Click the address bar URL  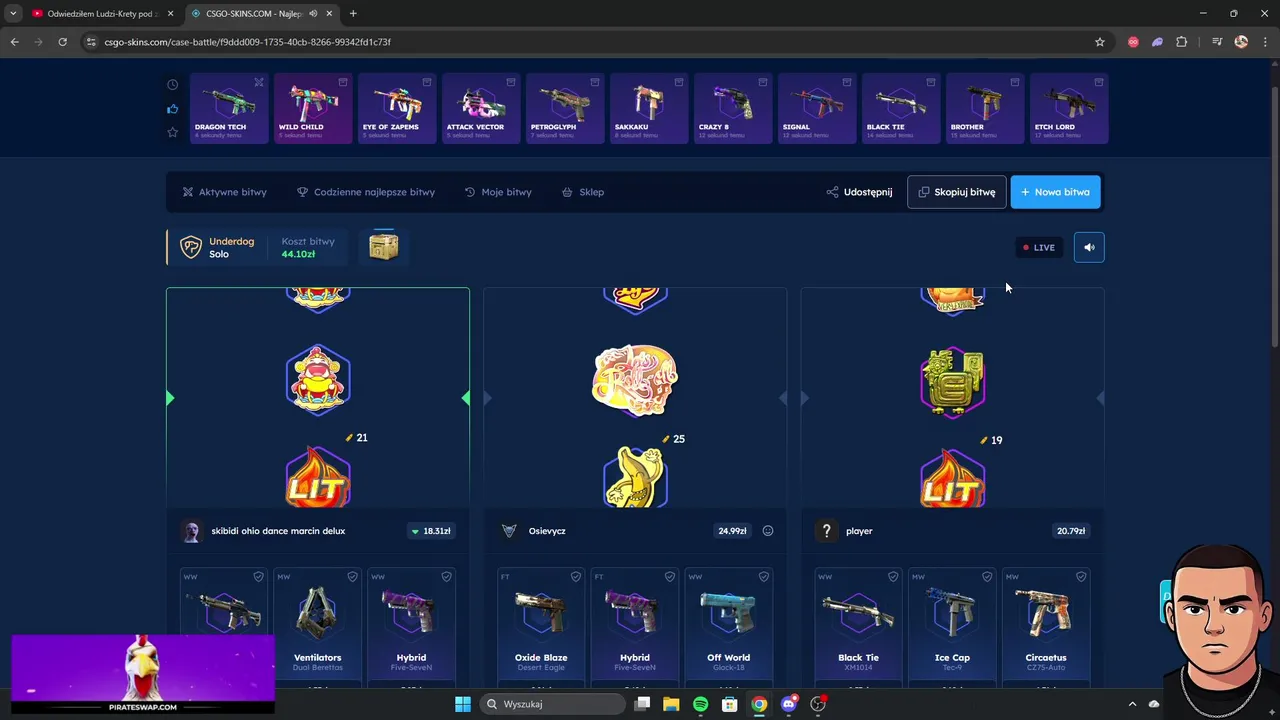pyautogui.click(x=247, y=42)
